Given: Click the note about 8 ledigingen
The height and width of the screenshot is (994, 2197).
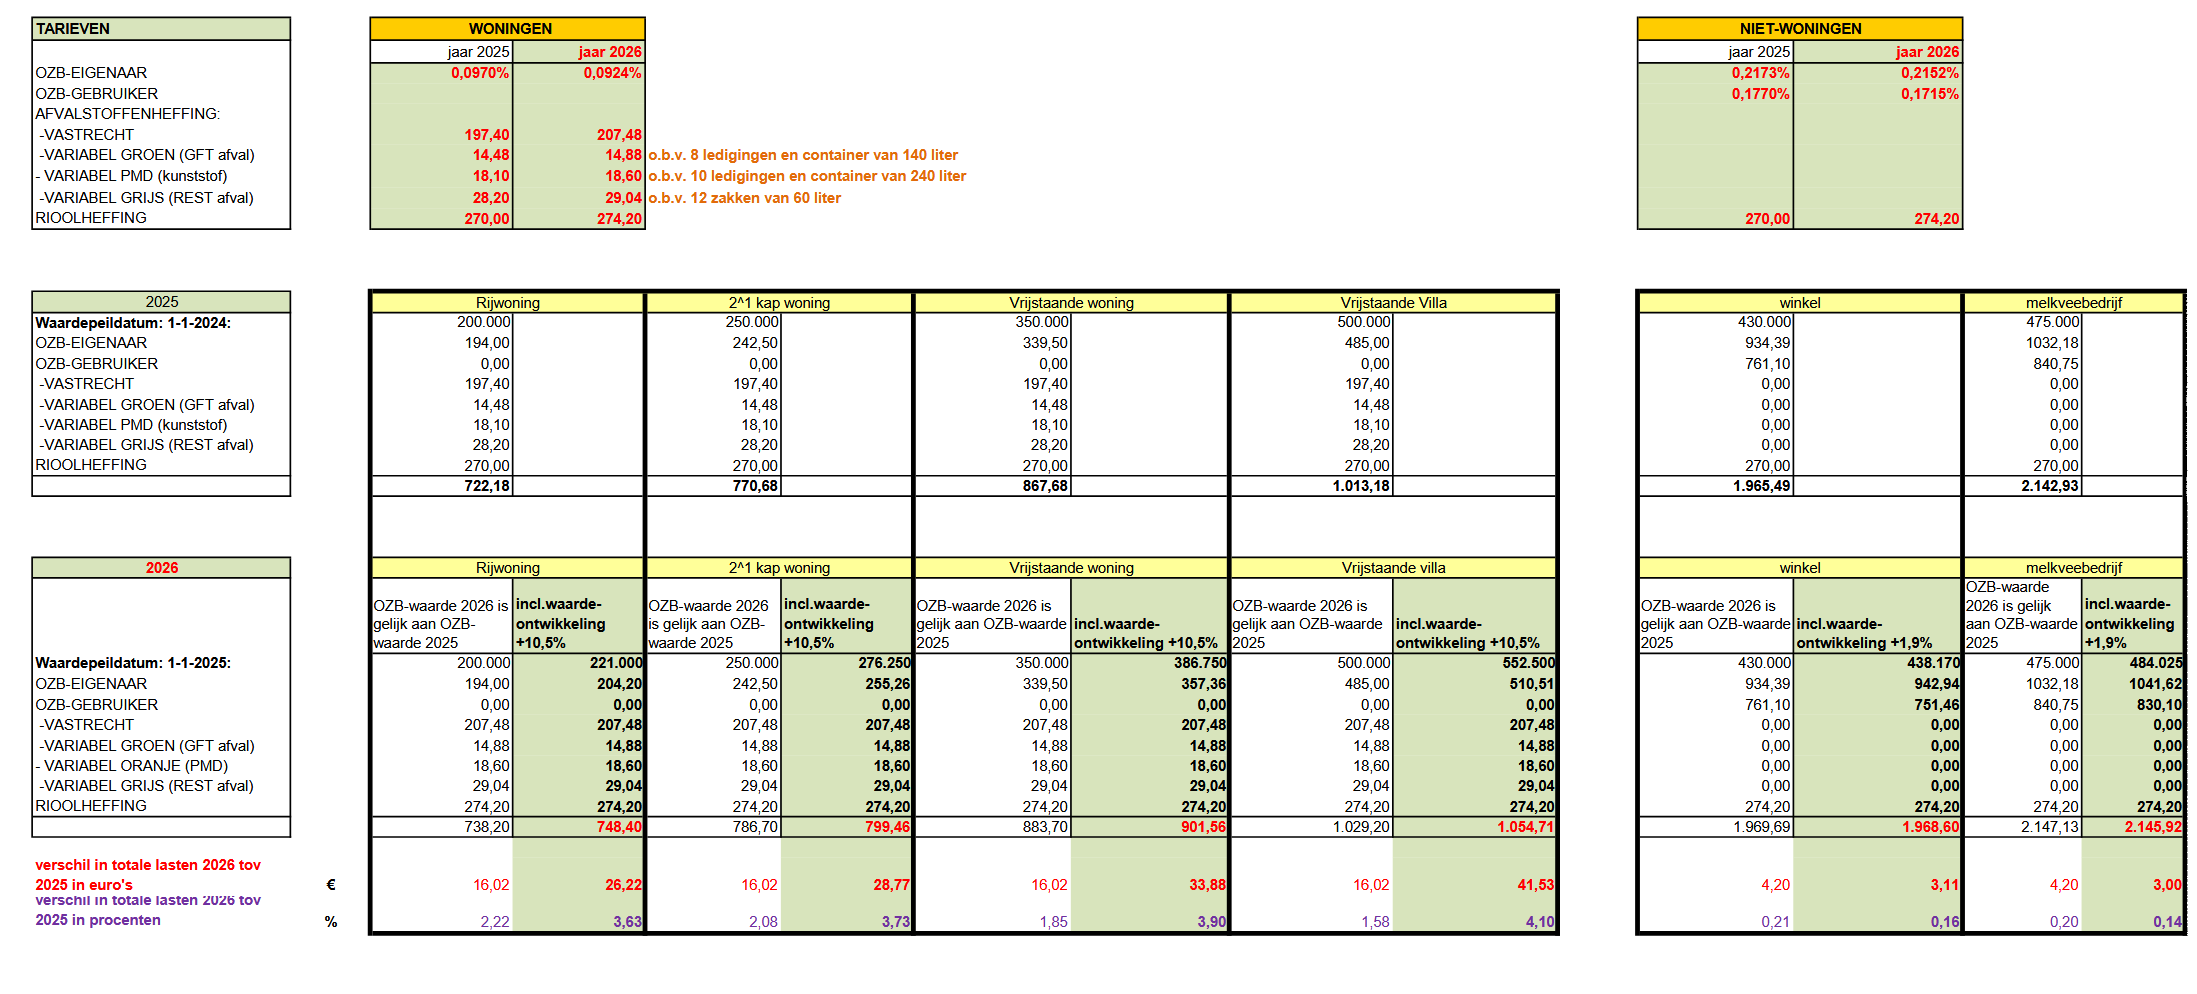Looking at the screenshot, I should point(803,155).
